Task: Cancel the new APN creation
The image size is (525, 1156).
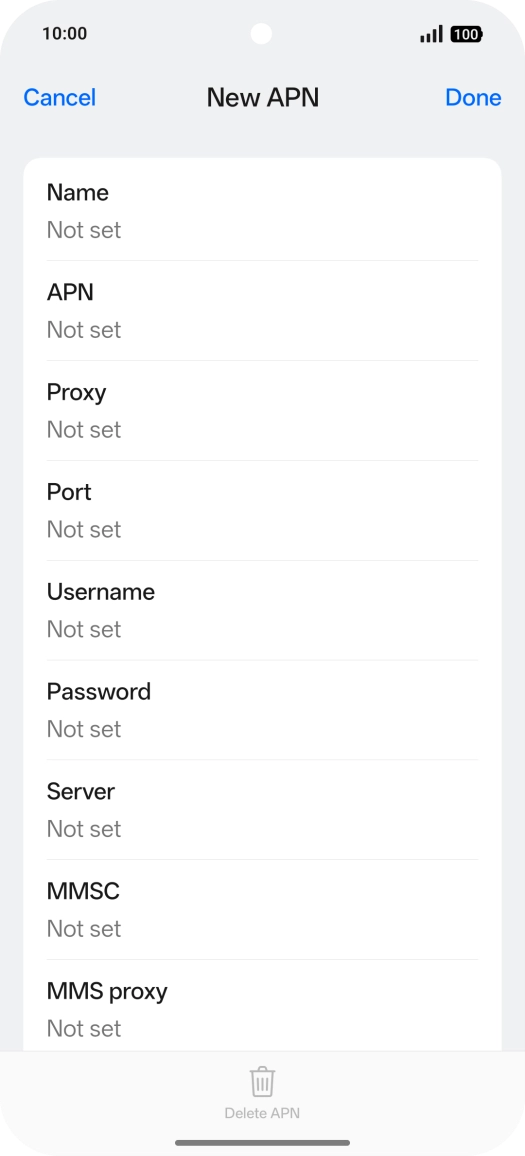Action: tap(60, 97)
